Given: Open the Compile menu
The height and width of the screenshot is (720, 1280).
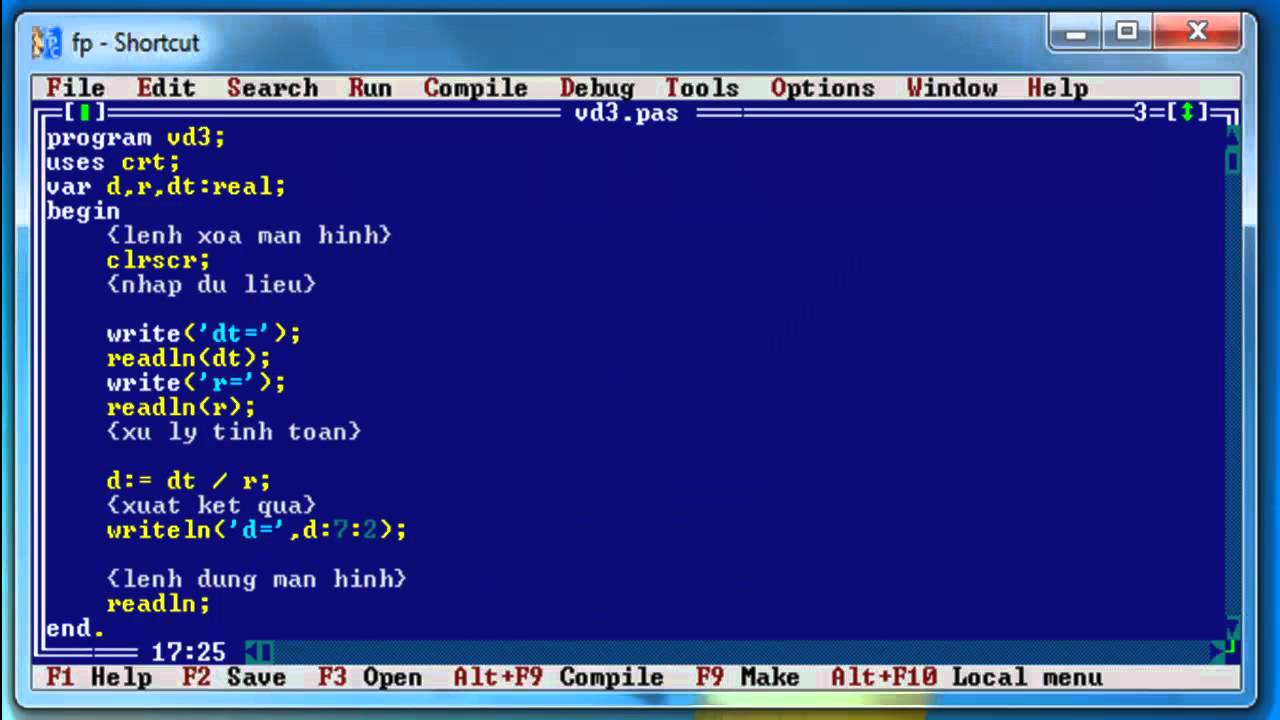Looking at the screenshot, I should tap(475, 88).
